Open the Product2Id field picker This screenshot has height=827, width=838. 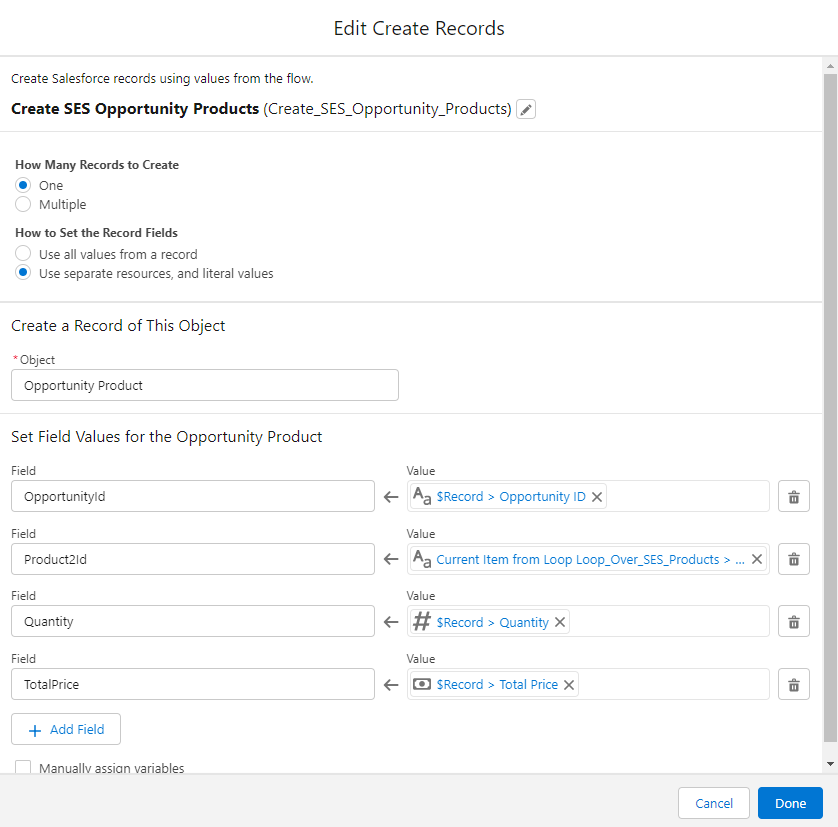click(193, 559)
